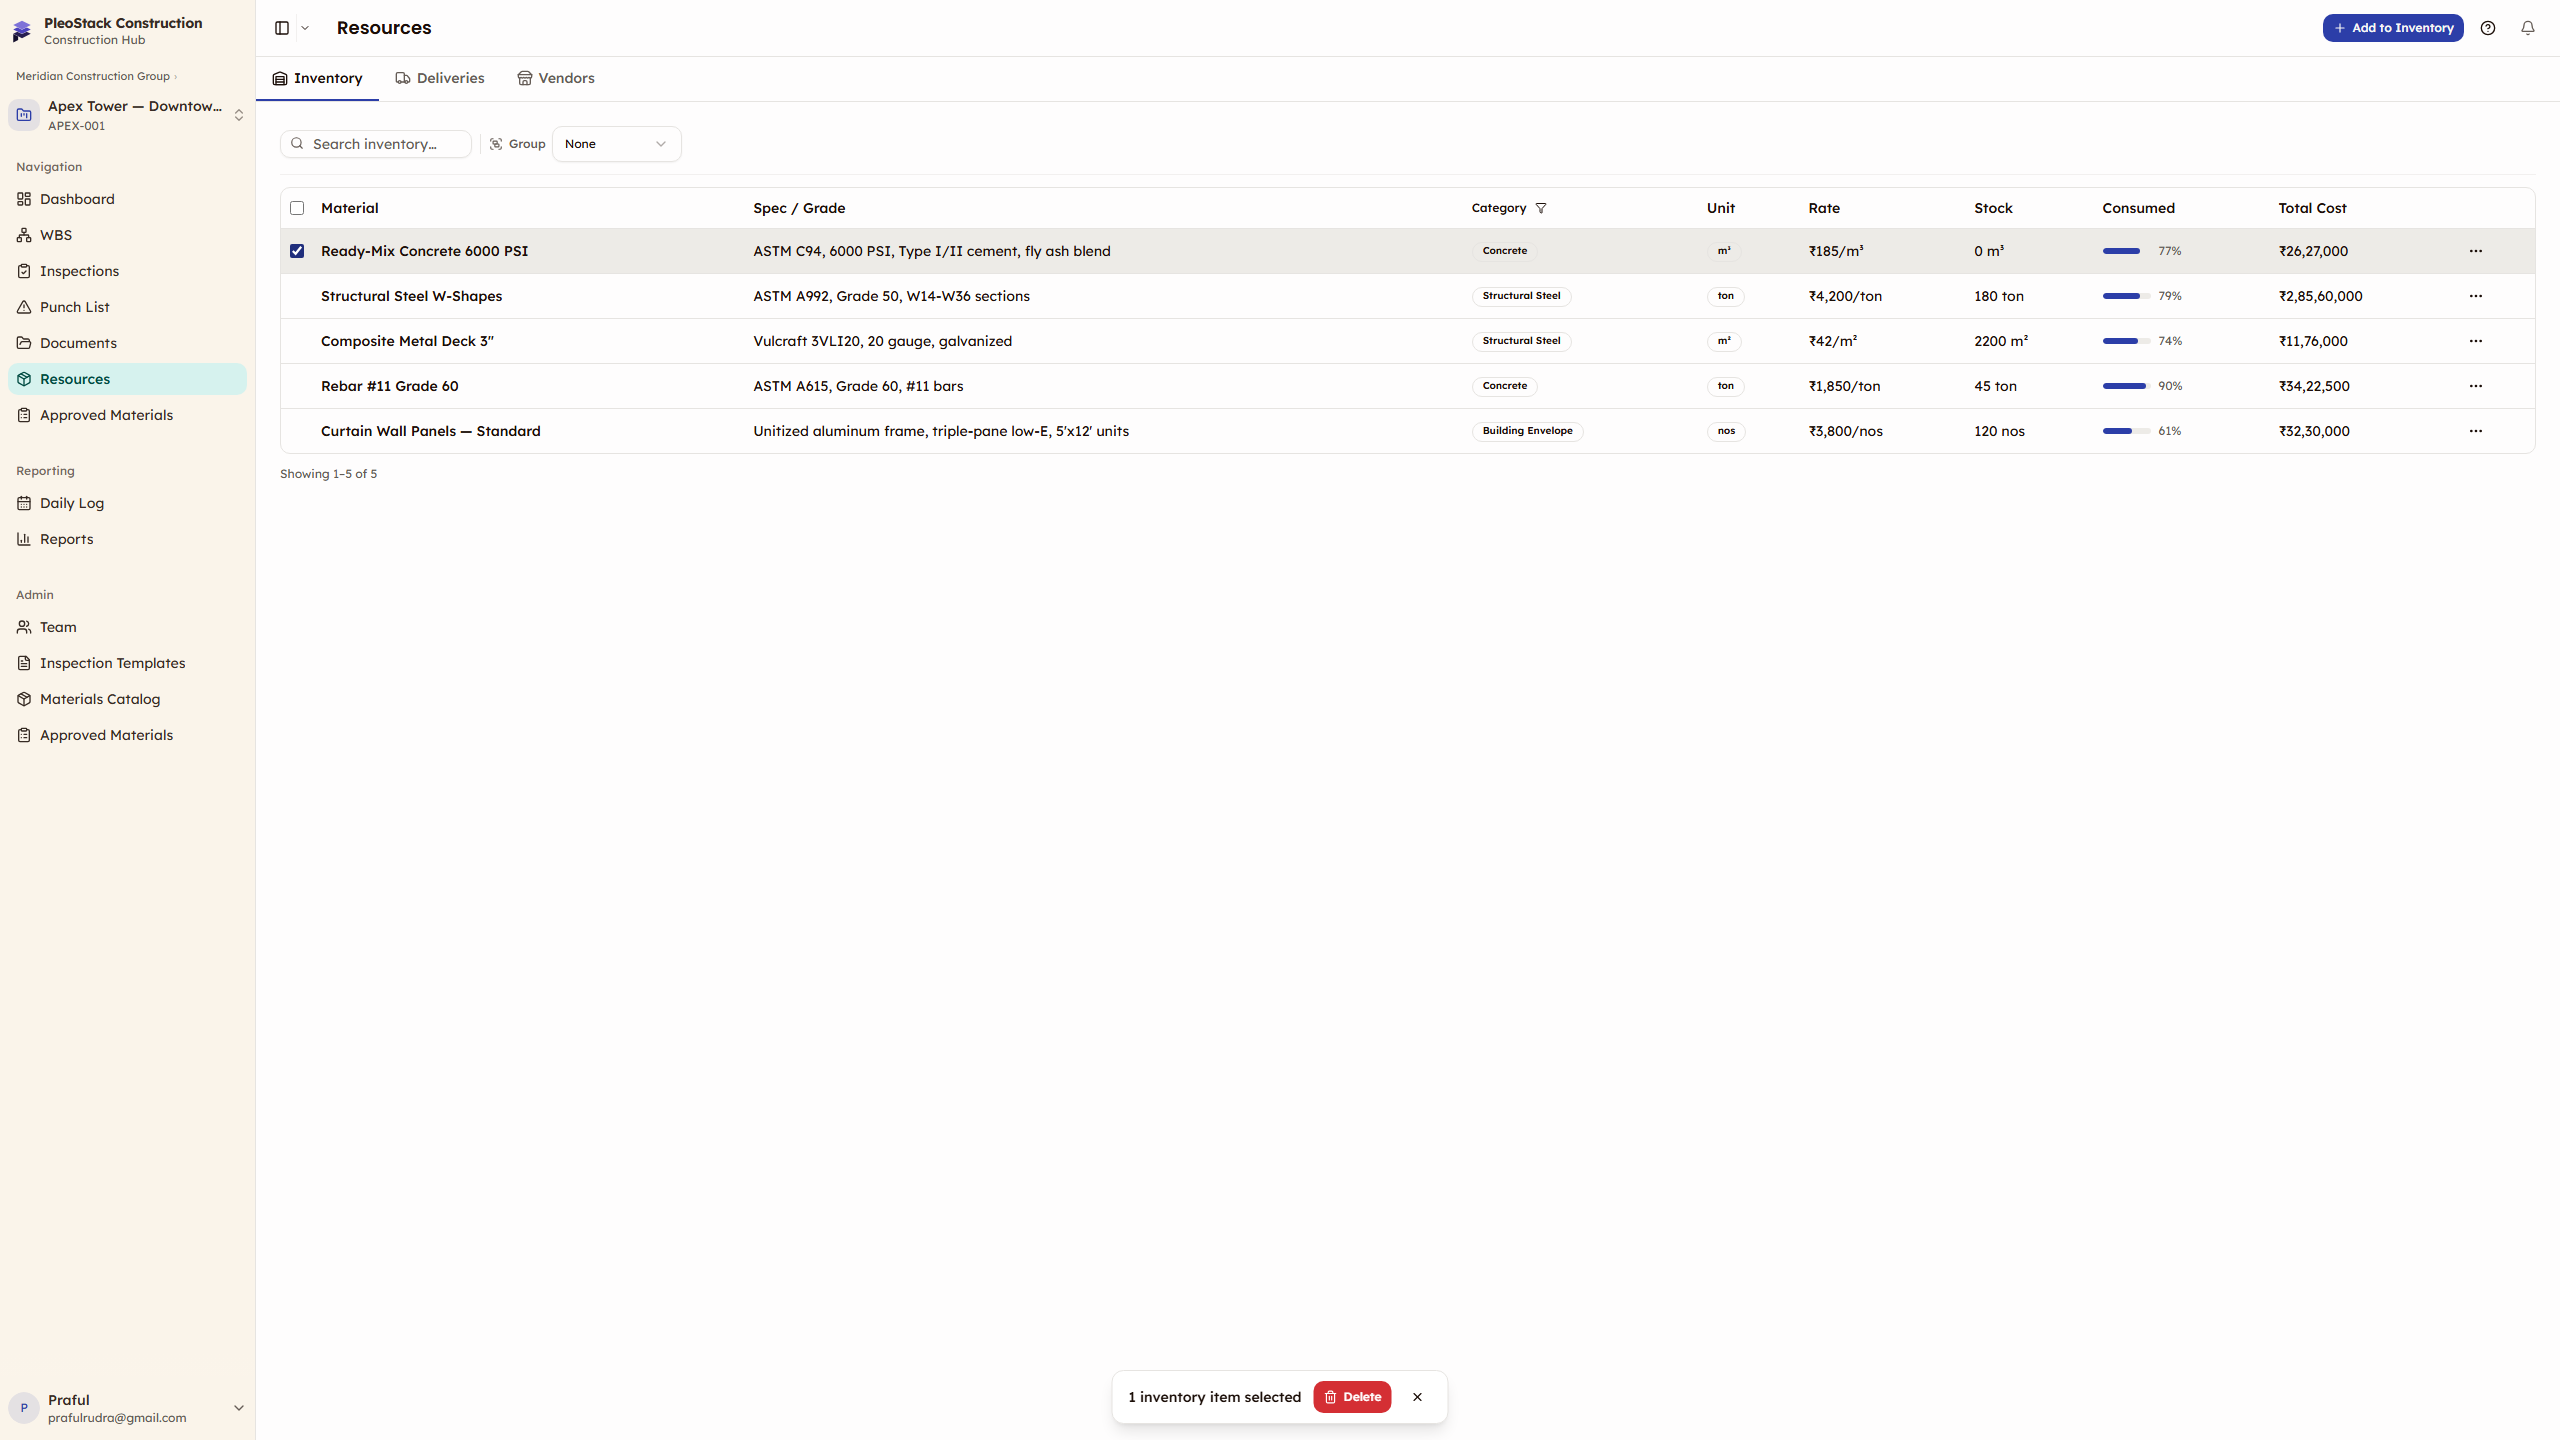Click the Daily Log calendar icon

point(24,503)
